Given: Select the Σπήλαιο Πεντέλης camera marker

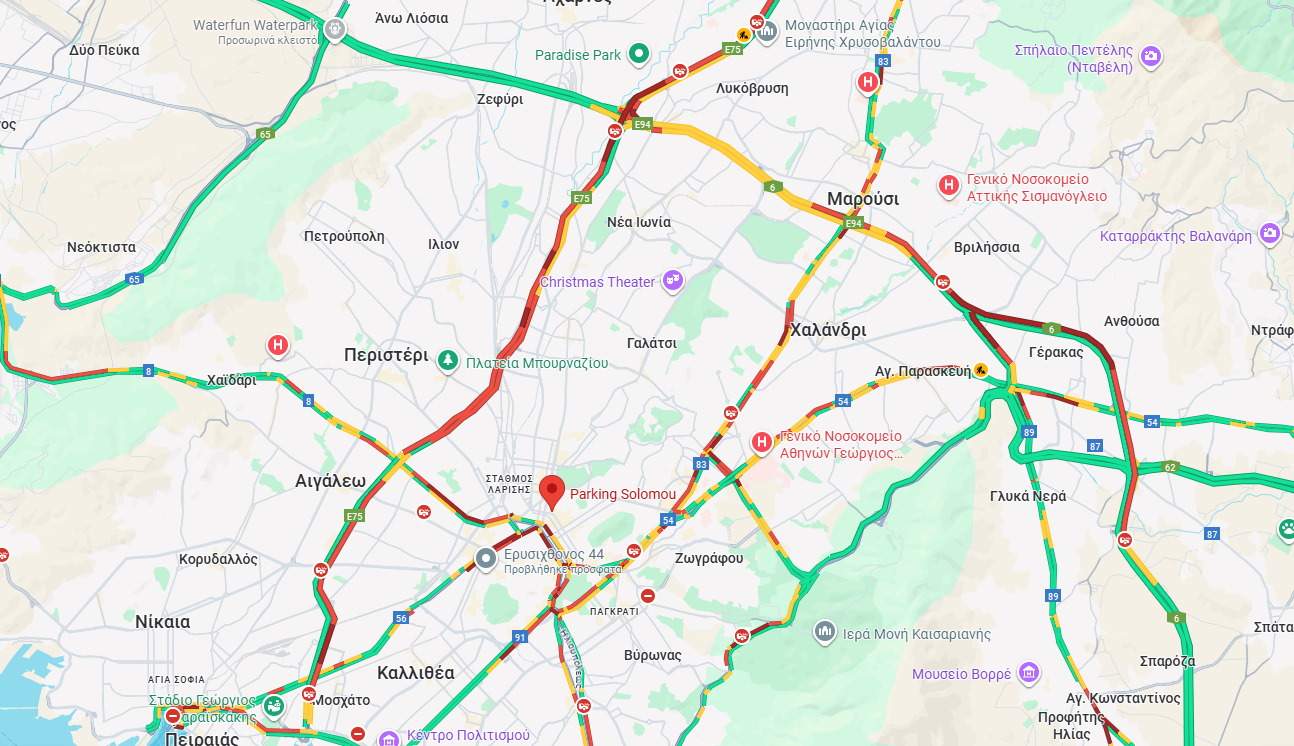Looking at the screenshot, I should pos(1151,57).
